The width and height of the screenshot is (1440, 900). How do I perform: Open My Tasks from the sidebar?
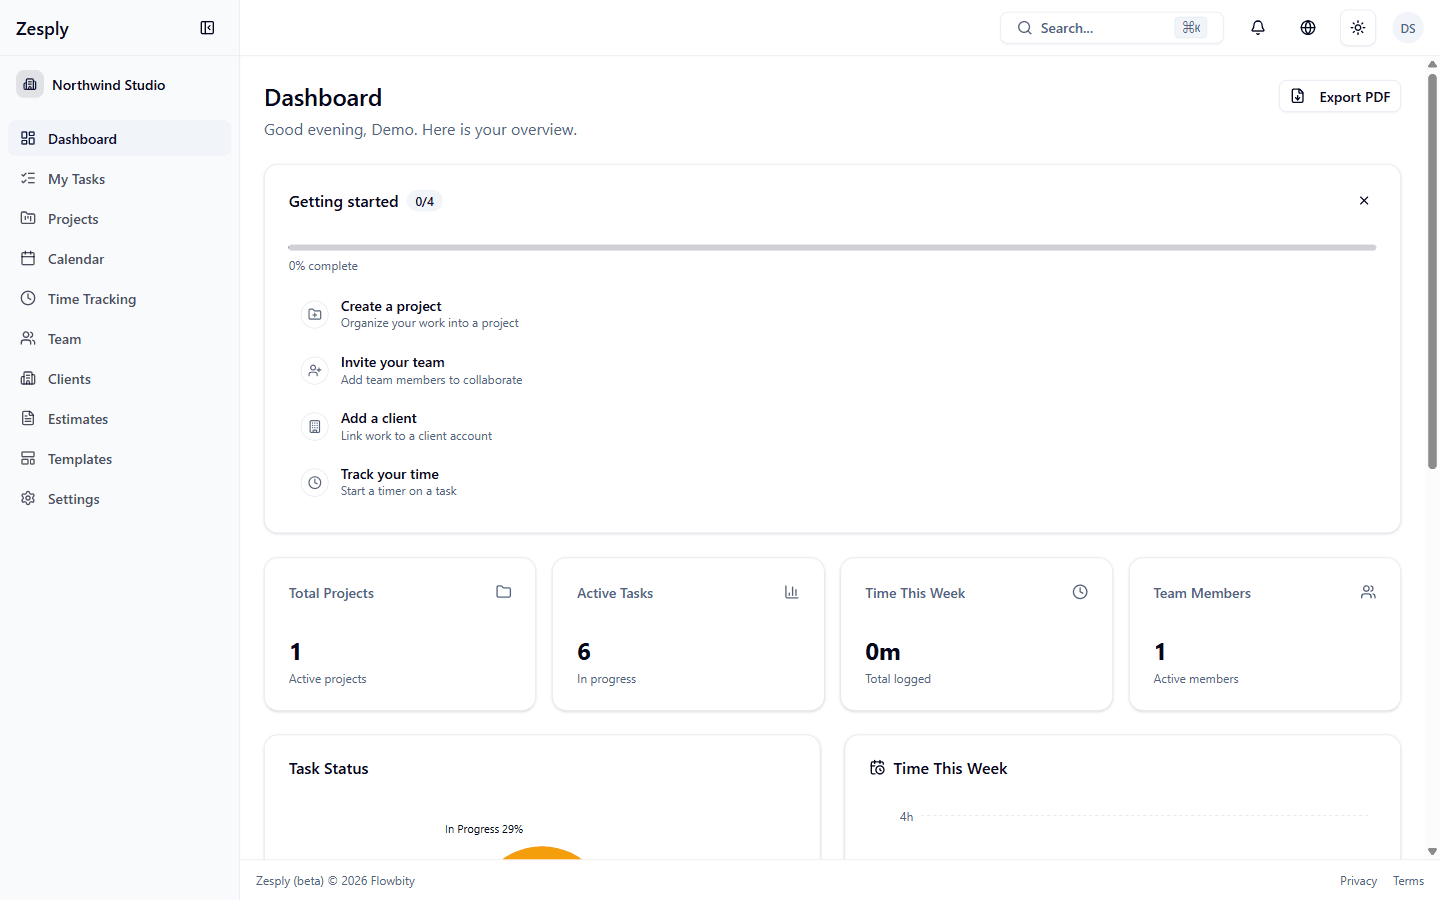120,178
